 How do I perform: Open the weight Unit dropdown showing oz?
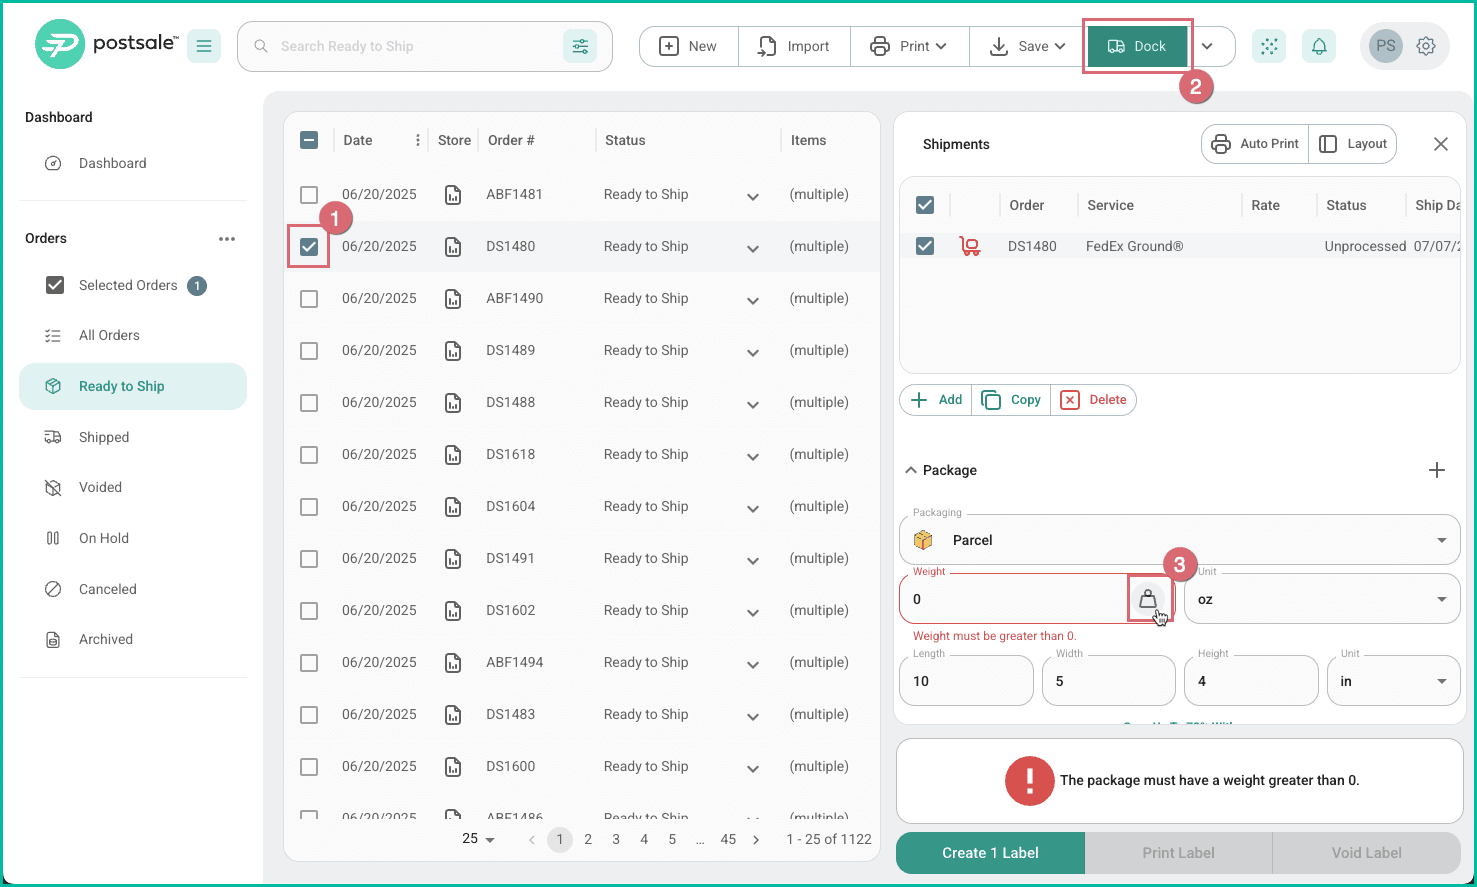(1322, 597)
